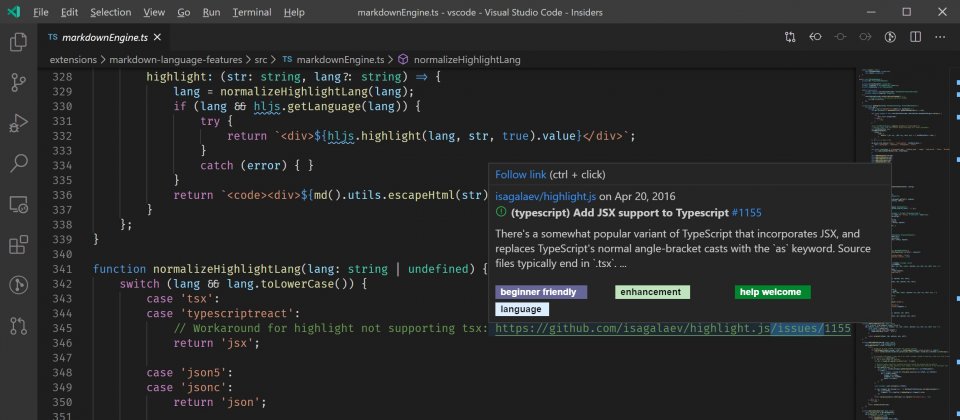
Task: Open the Remote Explorer view
Action: [x=18, y=204]
